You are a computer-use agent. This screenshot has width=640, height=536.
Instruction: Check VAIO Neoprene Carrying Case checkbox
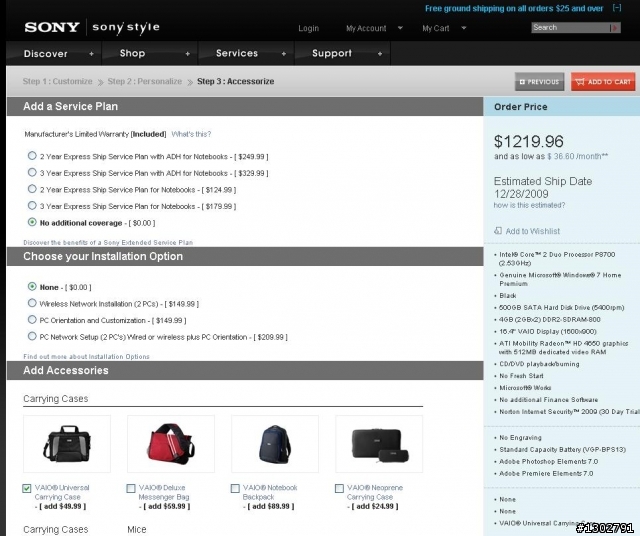click(x=339, y=488)
